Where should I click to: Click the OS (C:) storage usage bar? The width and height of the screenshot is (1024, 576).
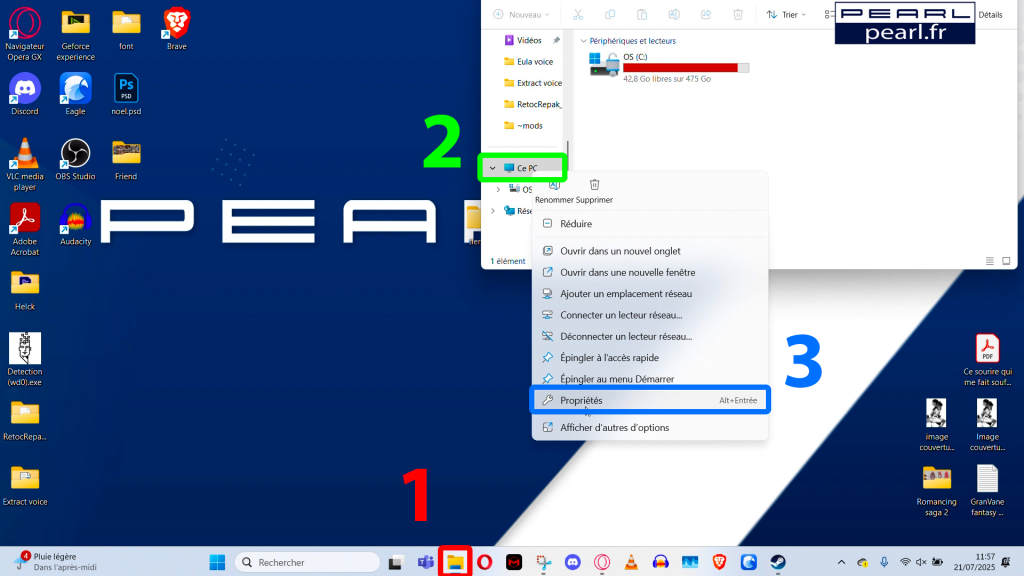click(x=686, y=68)
